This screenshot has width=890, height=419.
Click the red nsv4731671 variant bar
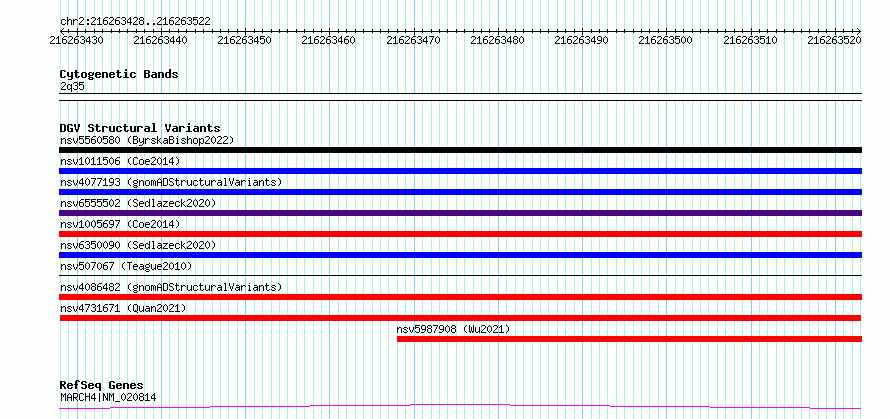pyautogui.click(x=460, y=318)
